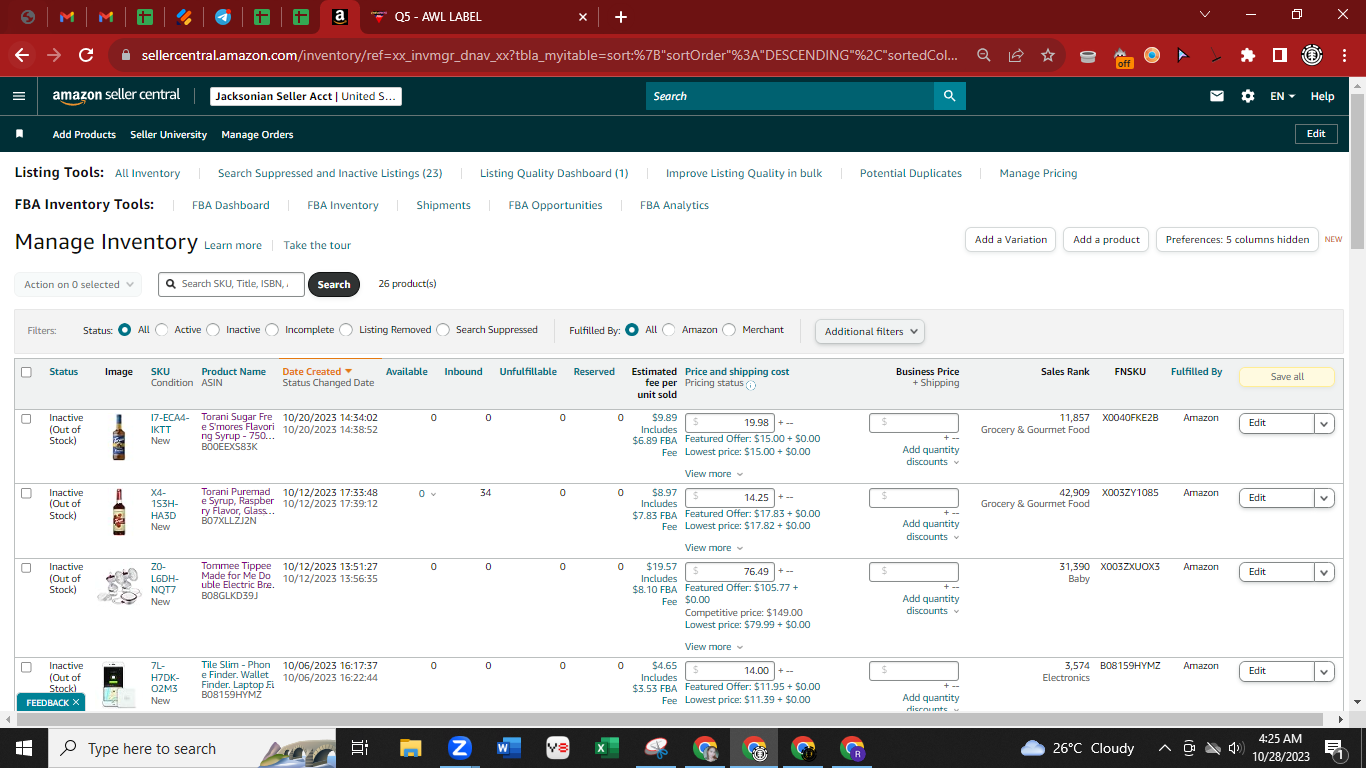
Task: Select the Inactive status radio button
Action: click(213, 330)
